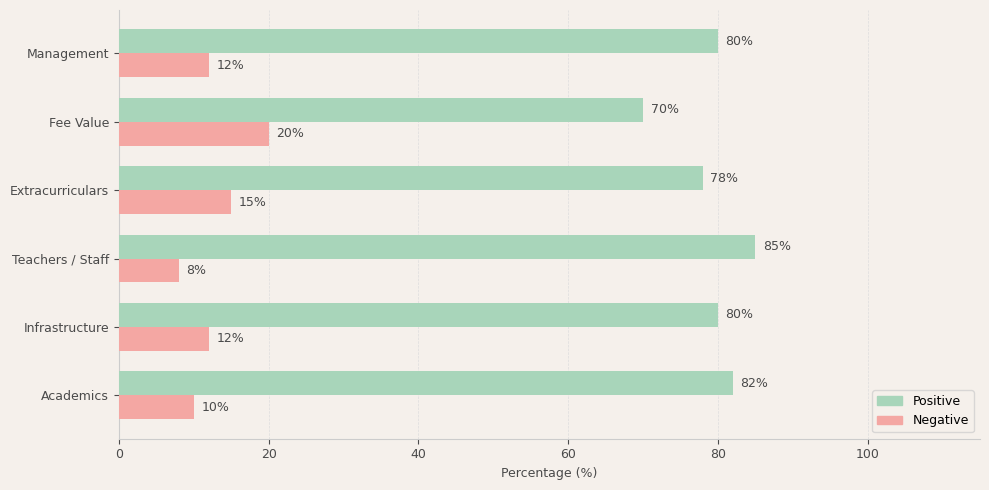This screenshot has width=989, height=490.
Task: Click the Academics category label
Action: click(x=74, y=396)
